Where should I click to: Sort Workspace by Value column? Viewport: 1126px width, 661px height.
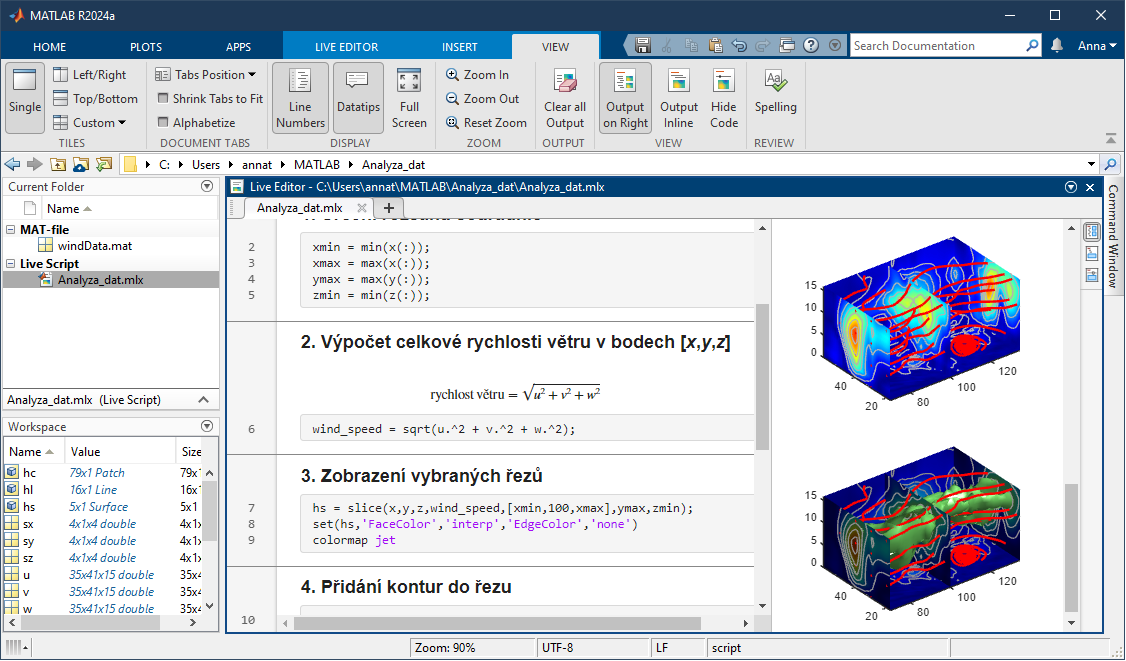120,451
